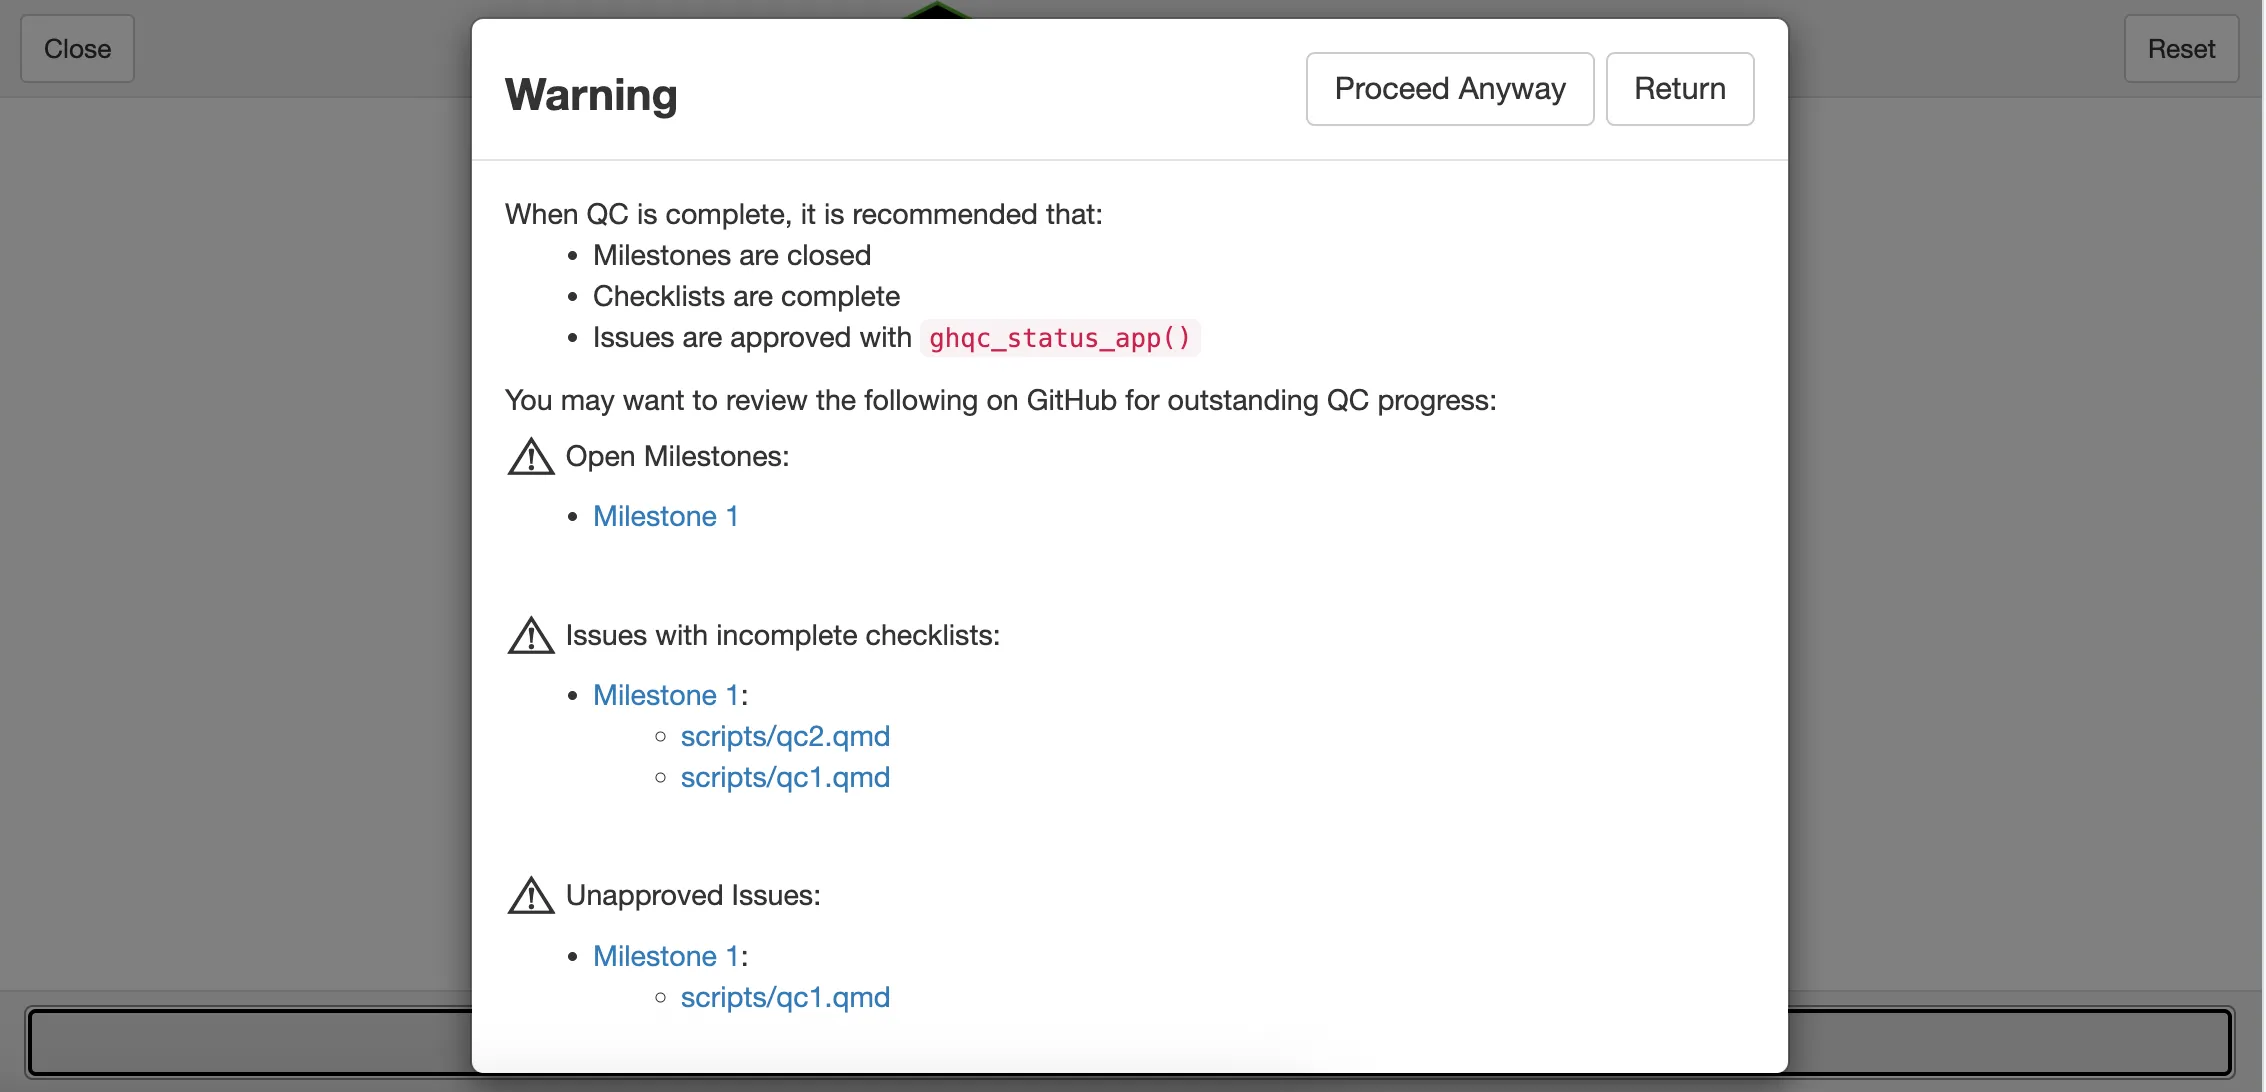Open the scripts/qc2.qmd issue link
The width and height of the screenshot is (2266, 1092).
785,736
